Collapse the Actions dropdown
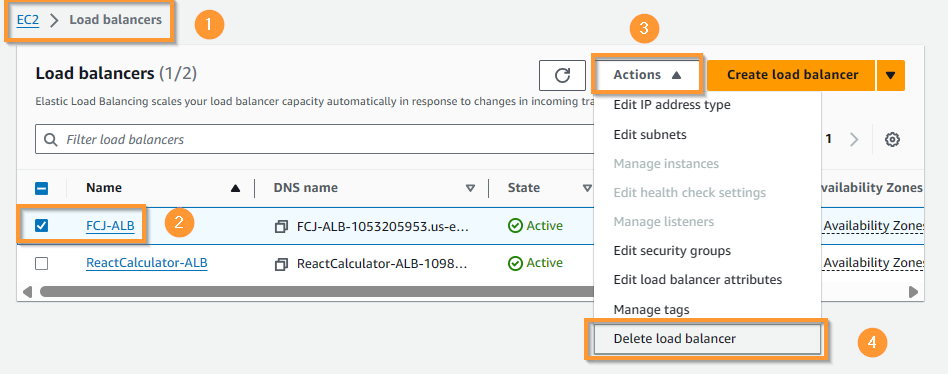This screenshot has height=374, width=948. 648,75
